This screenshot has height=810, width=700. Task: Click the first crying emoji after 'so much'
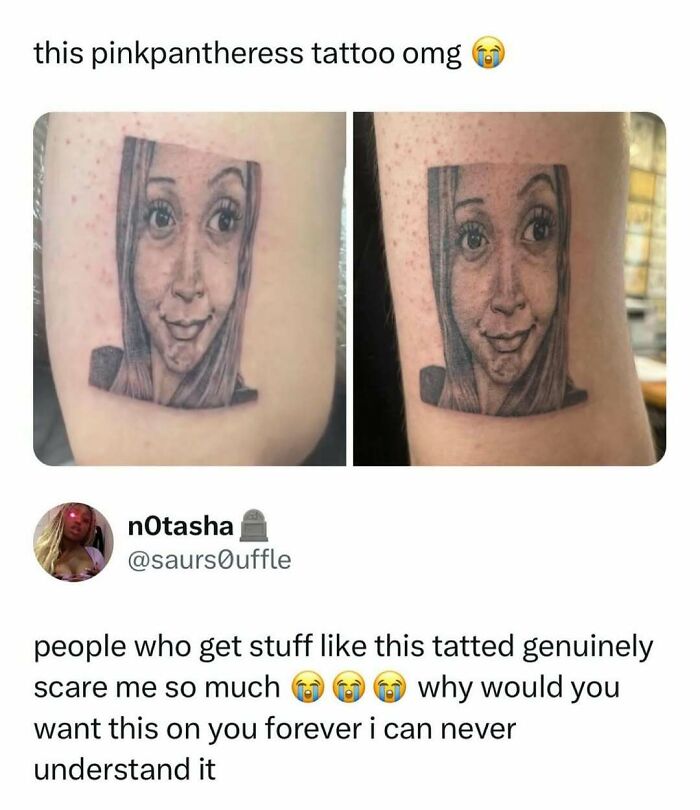point(308,688)
